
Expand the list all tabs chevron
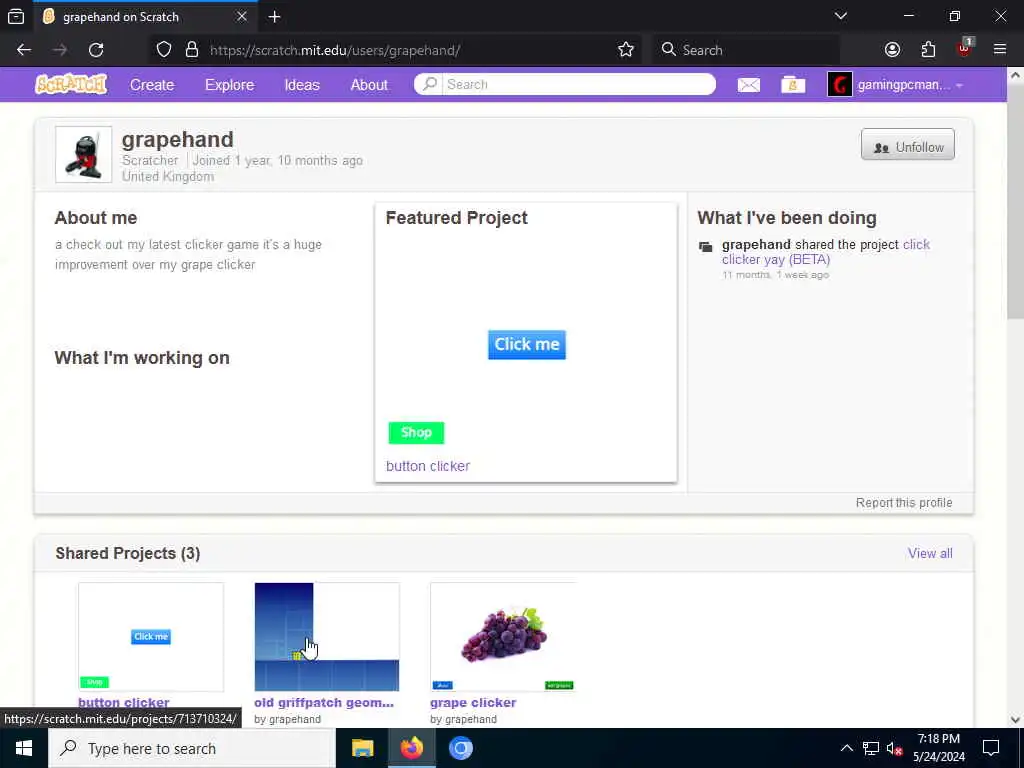[841, 16]
